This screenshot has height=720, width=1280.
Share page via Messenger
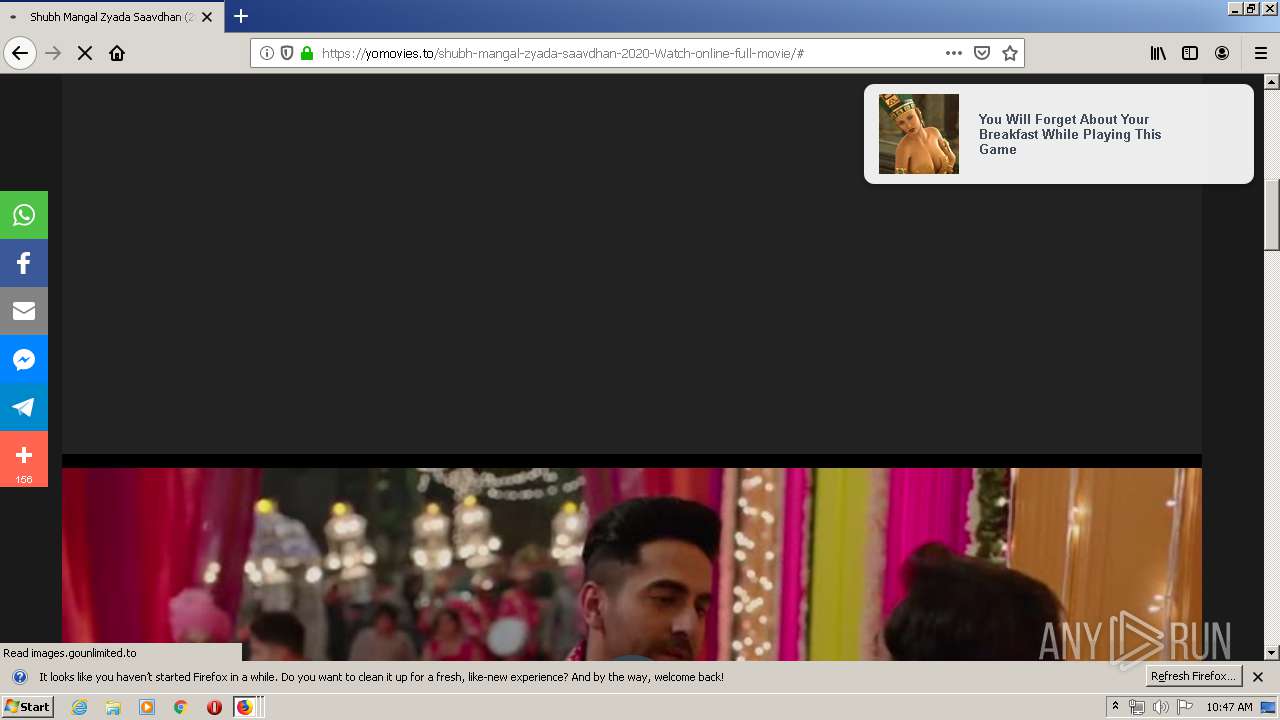tap(24, 359)
